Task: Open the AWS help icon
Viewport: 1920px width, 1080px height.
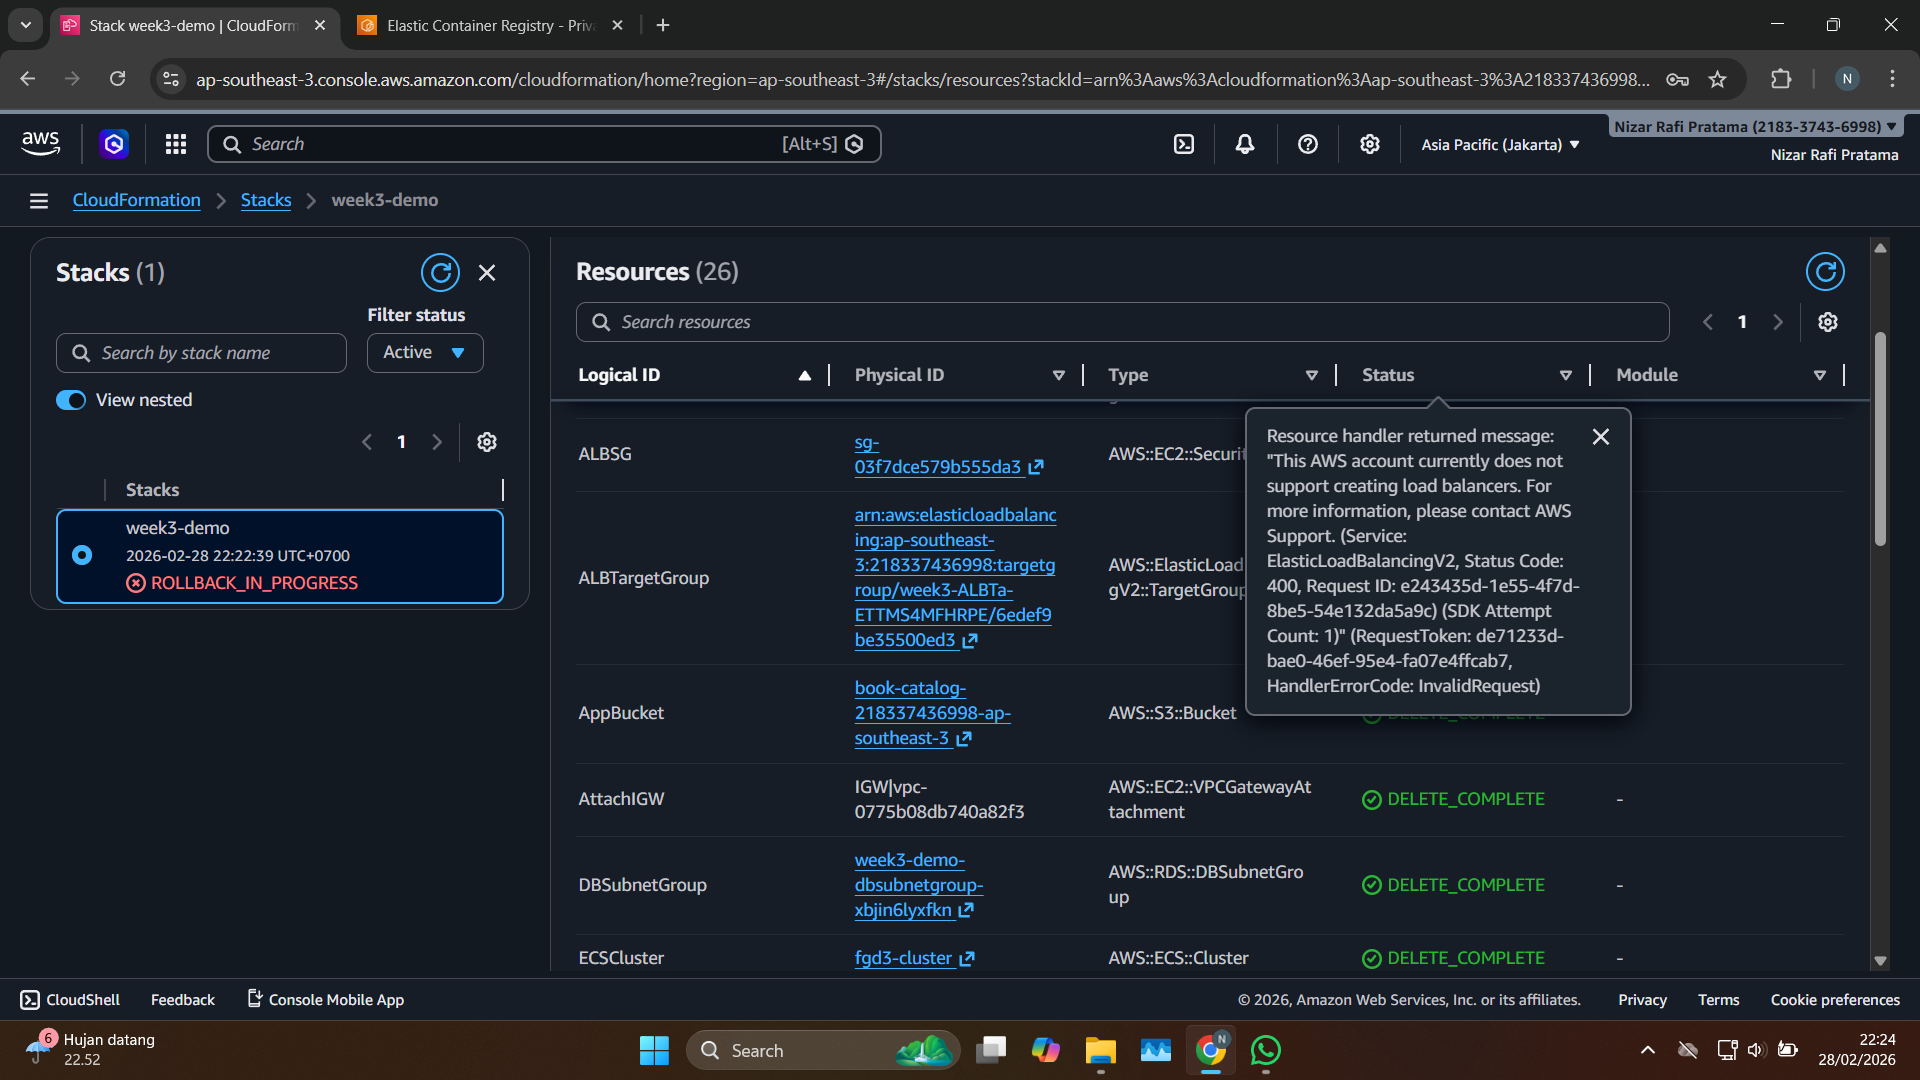Action: pos(1307,144)
